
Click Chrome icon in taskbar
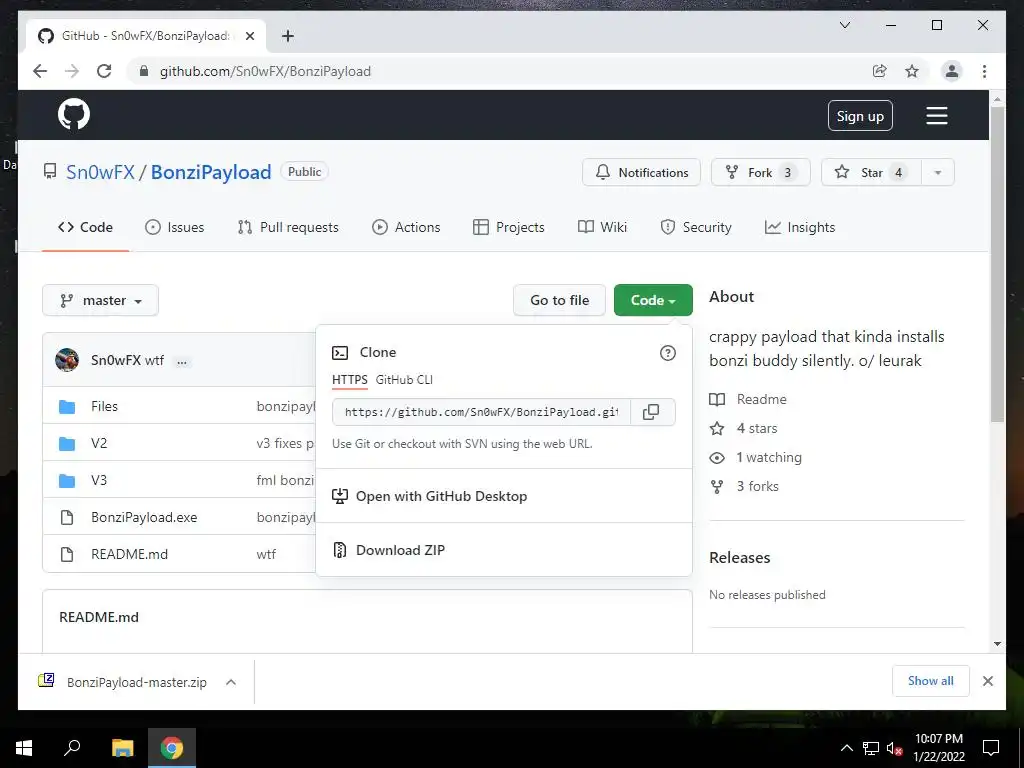172,748
